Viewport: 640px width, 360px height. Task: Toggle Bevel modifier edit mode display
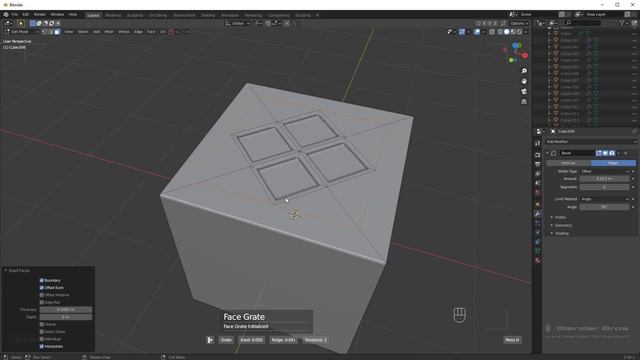[x=598, y=153]
